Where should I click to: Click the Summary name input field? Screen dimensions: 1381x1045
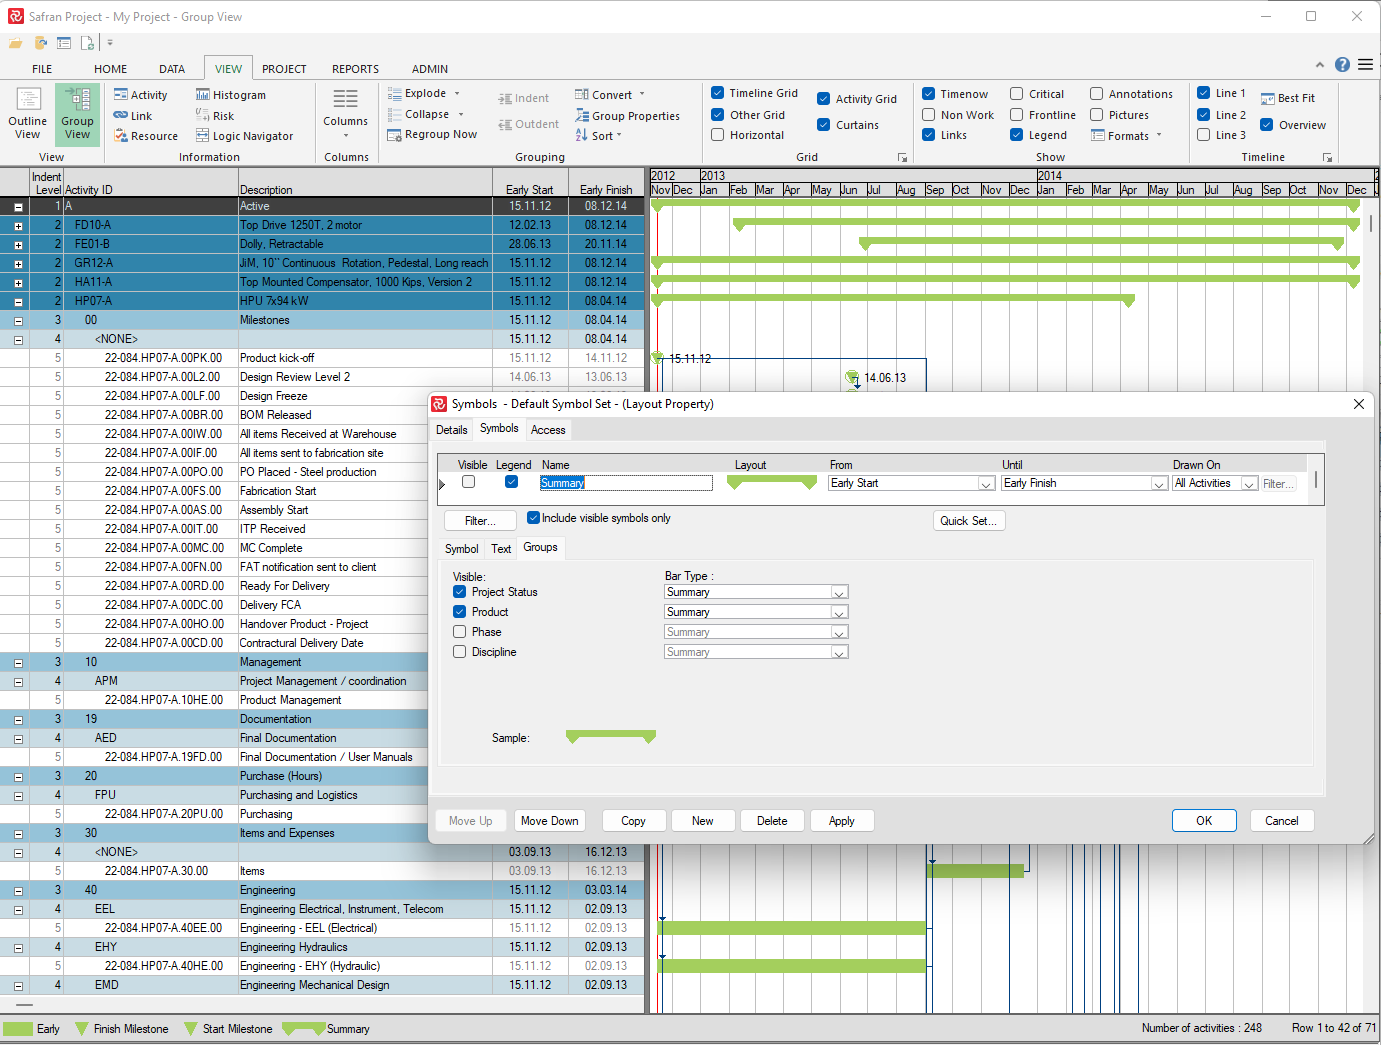[x=626, y=483]
